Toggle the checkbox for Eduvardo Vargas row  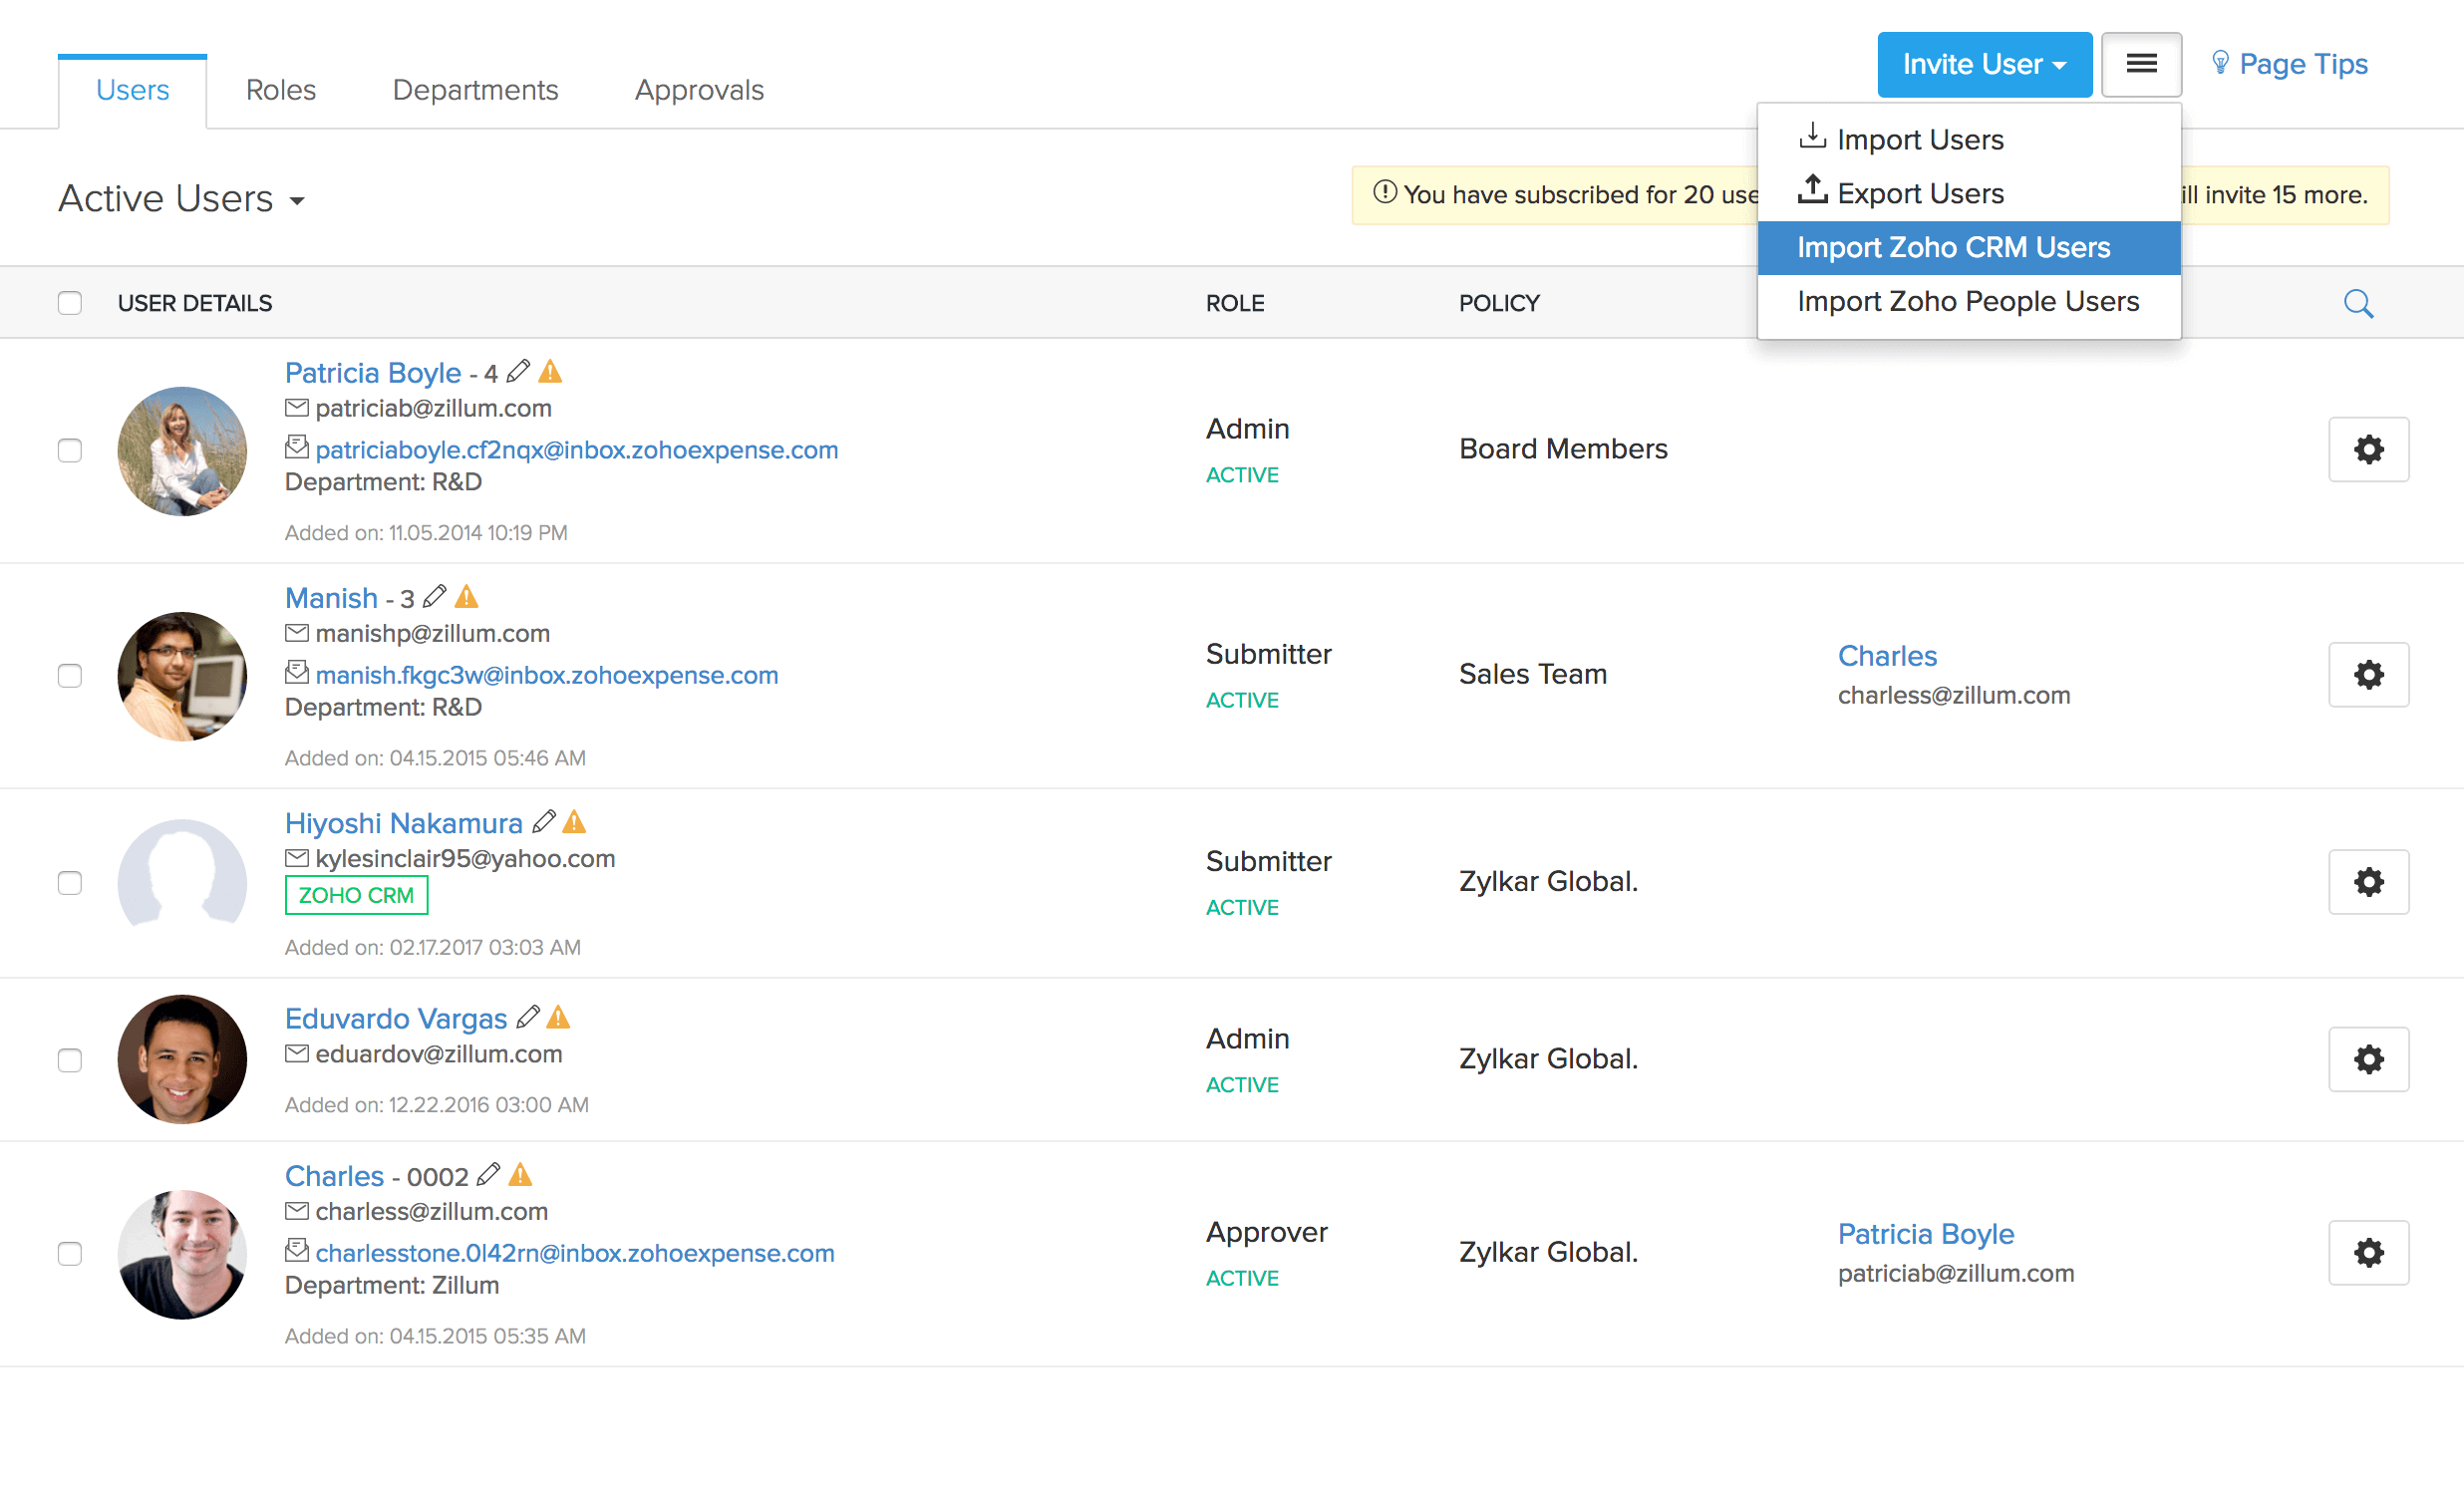coord(71,1057)
